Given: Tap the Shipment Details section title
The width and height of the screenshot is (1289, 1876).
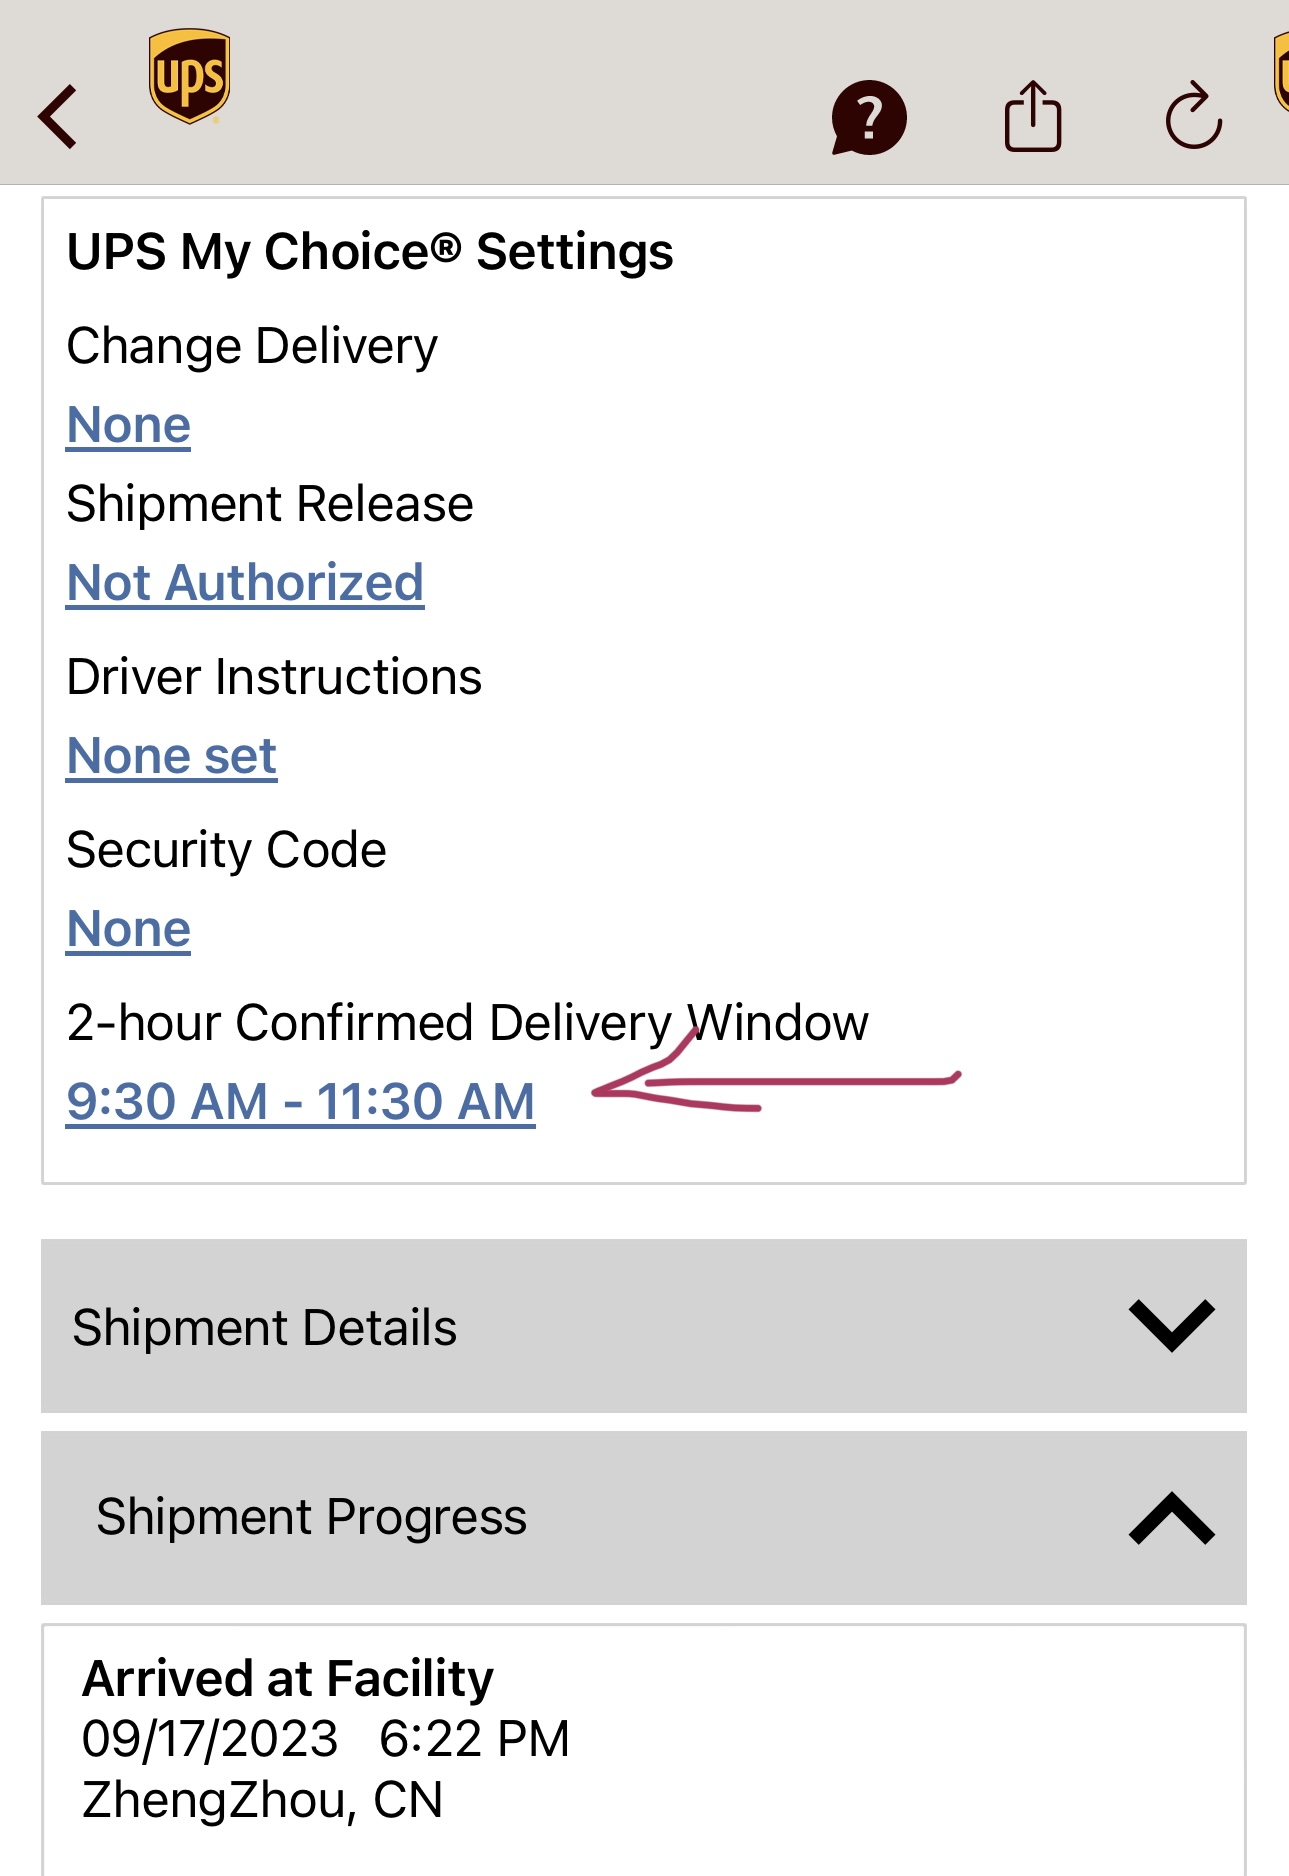Looking at the screenshot, I should coord(264,1328).
